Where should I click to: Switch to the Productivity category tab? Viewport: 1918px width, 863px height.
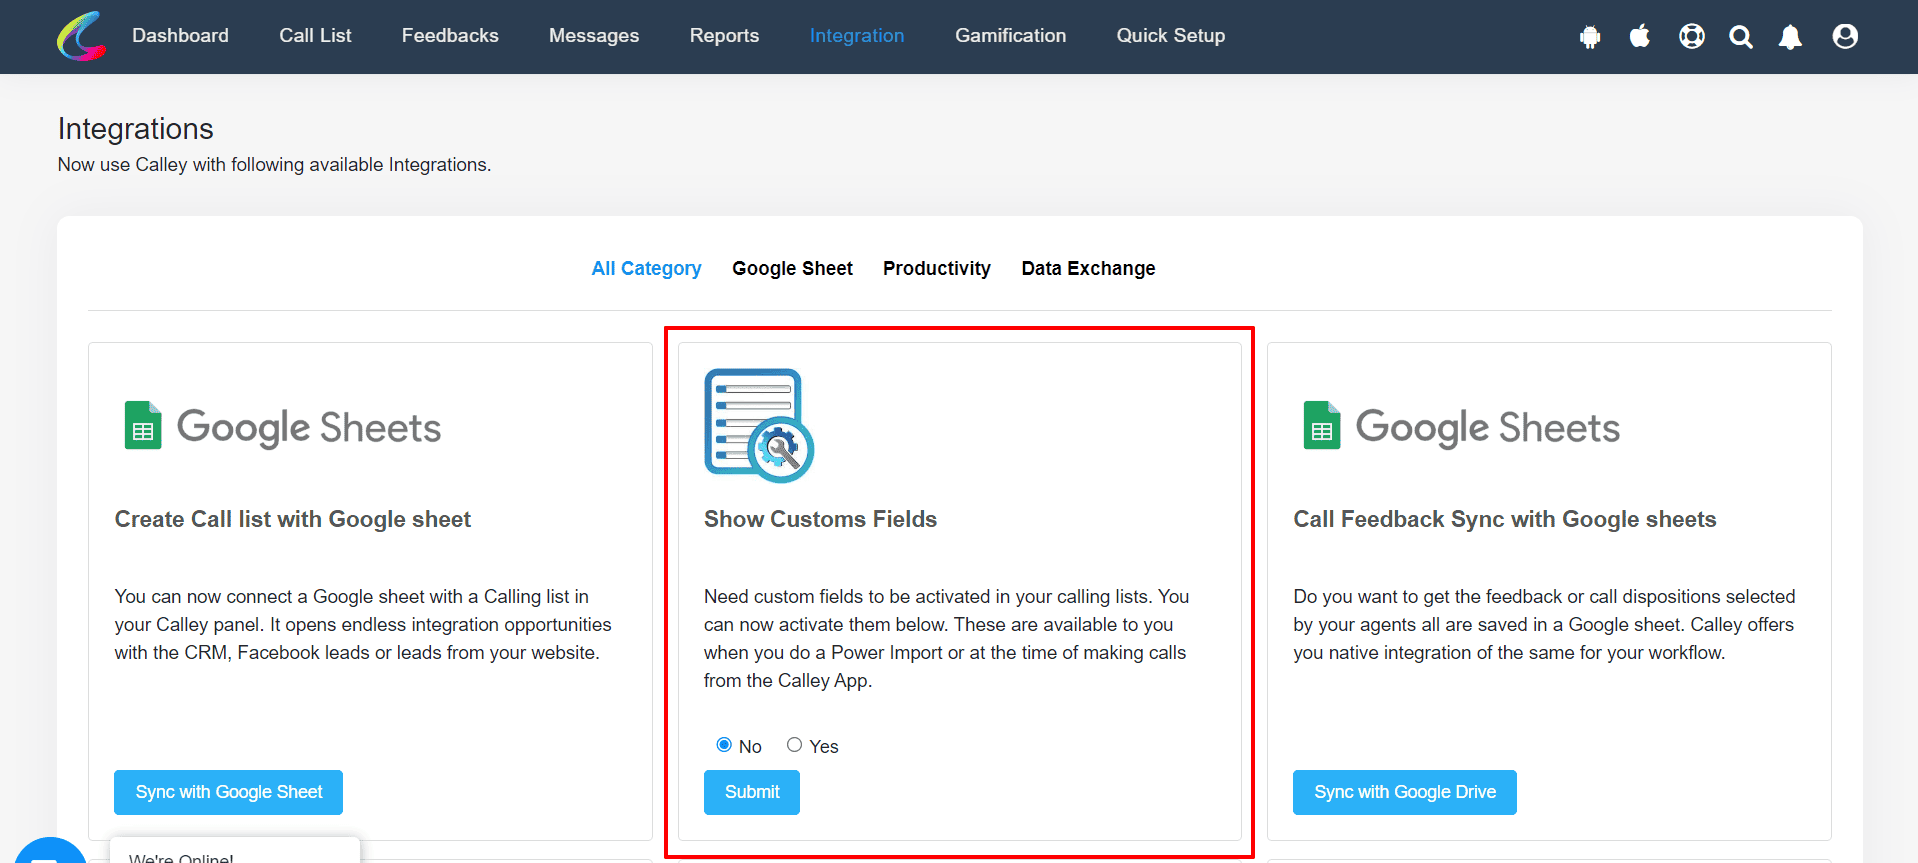point(936,268)
